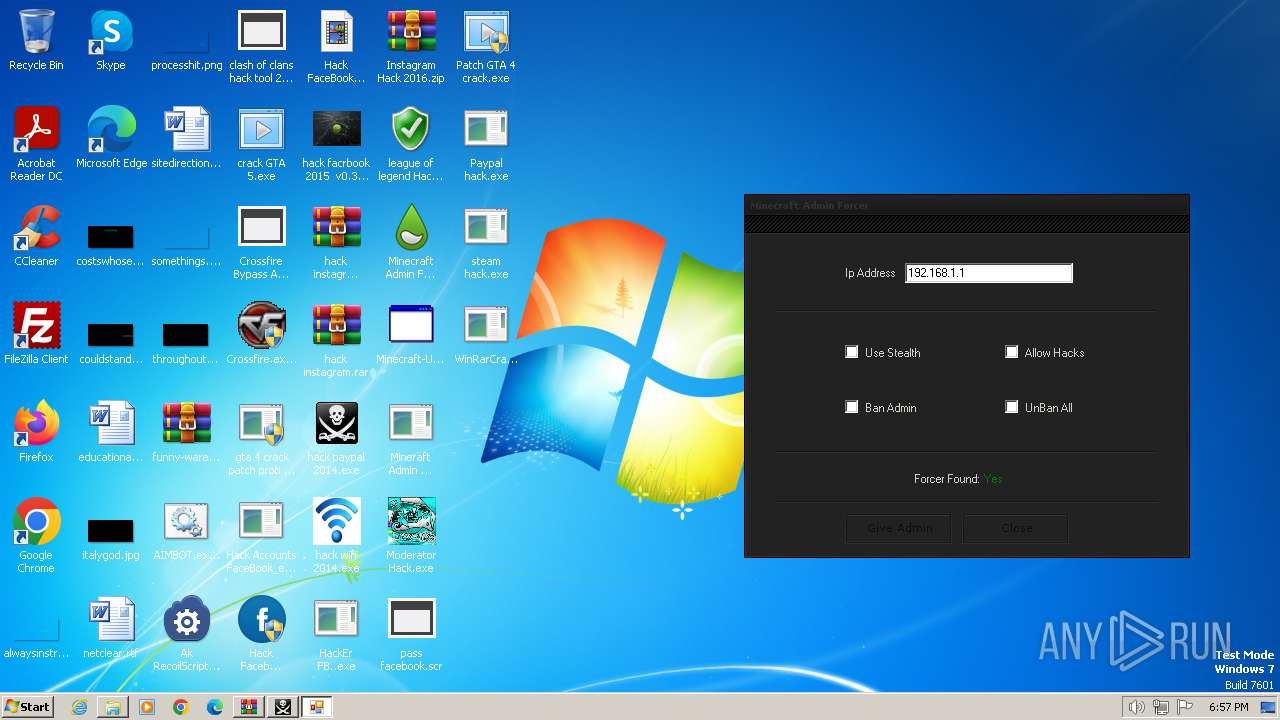
Task: Select the hack facrbook 2015 icon
Action: point(336,144)
